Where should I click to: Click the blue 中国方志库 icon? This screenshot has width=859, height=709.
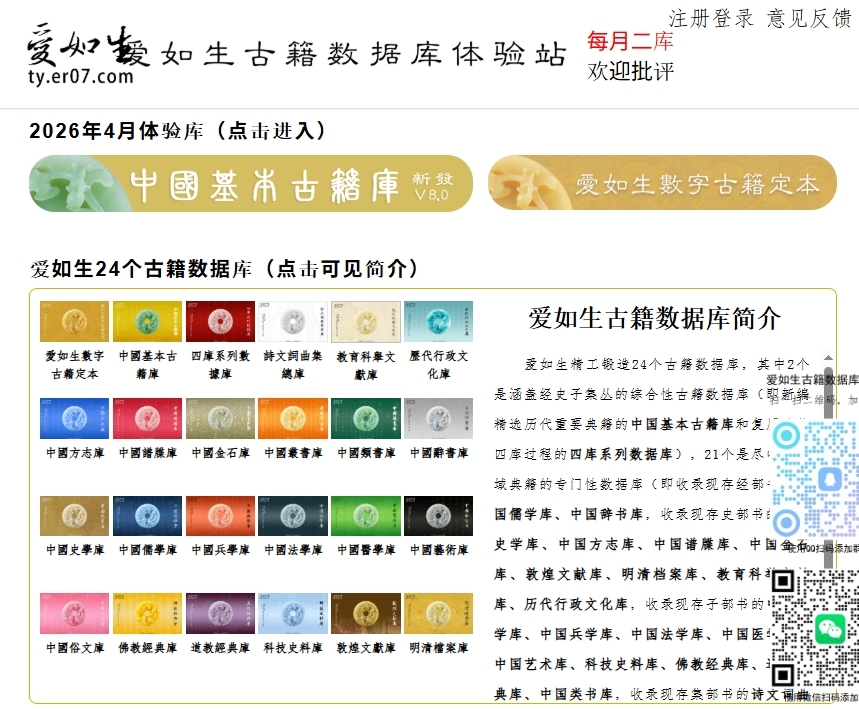74,419
